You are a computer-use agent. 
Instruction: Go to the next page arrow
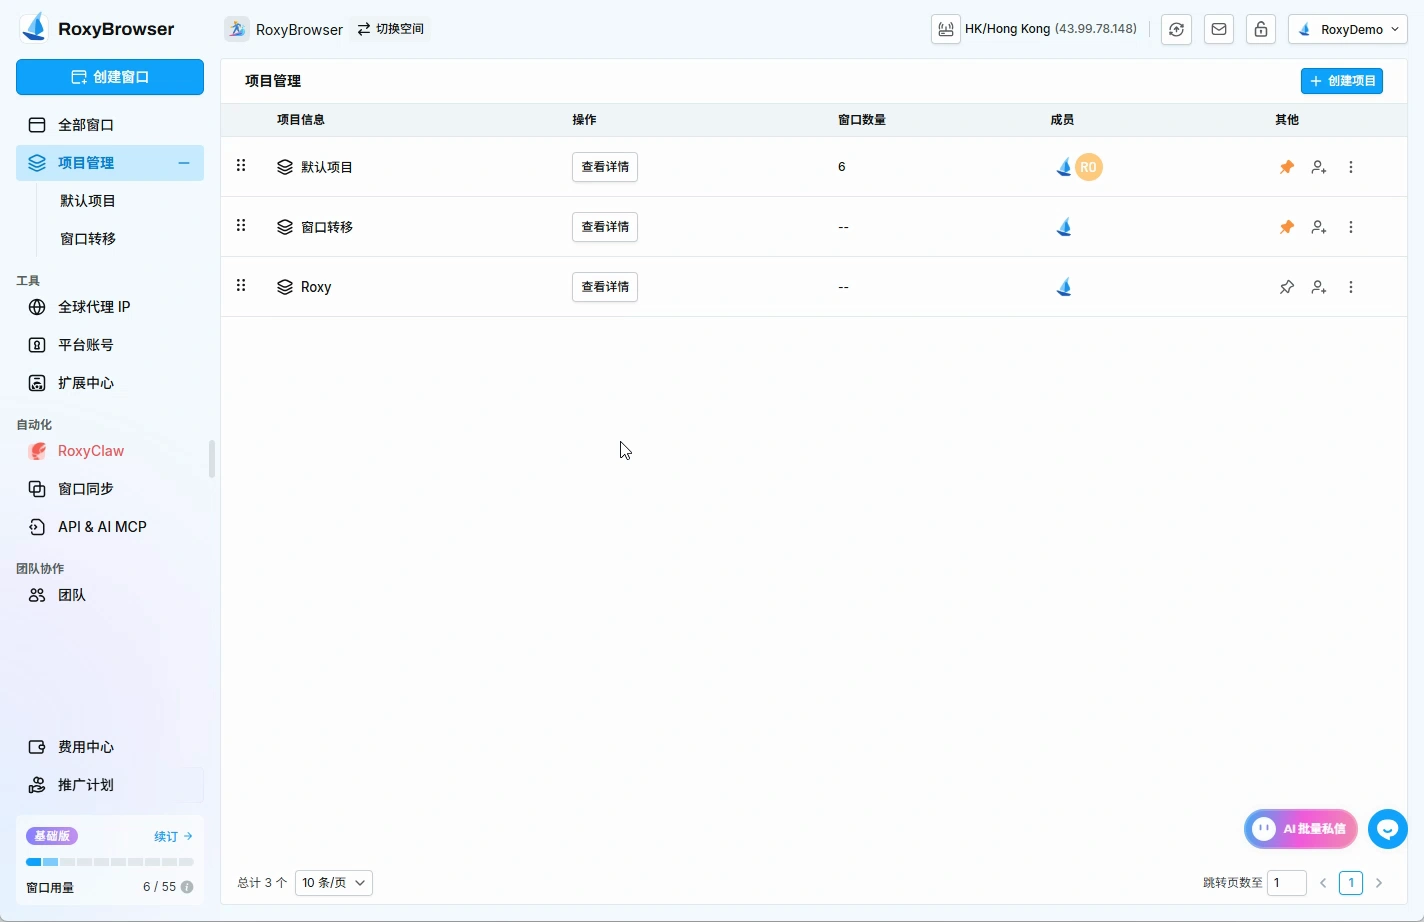[1379, 883]
